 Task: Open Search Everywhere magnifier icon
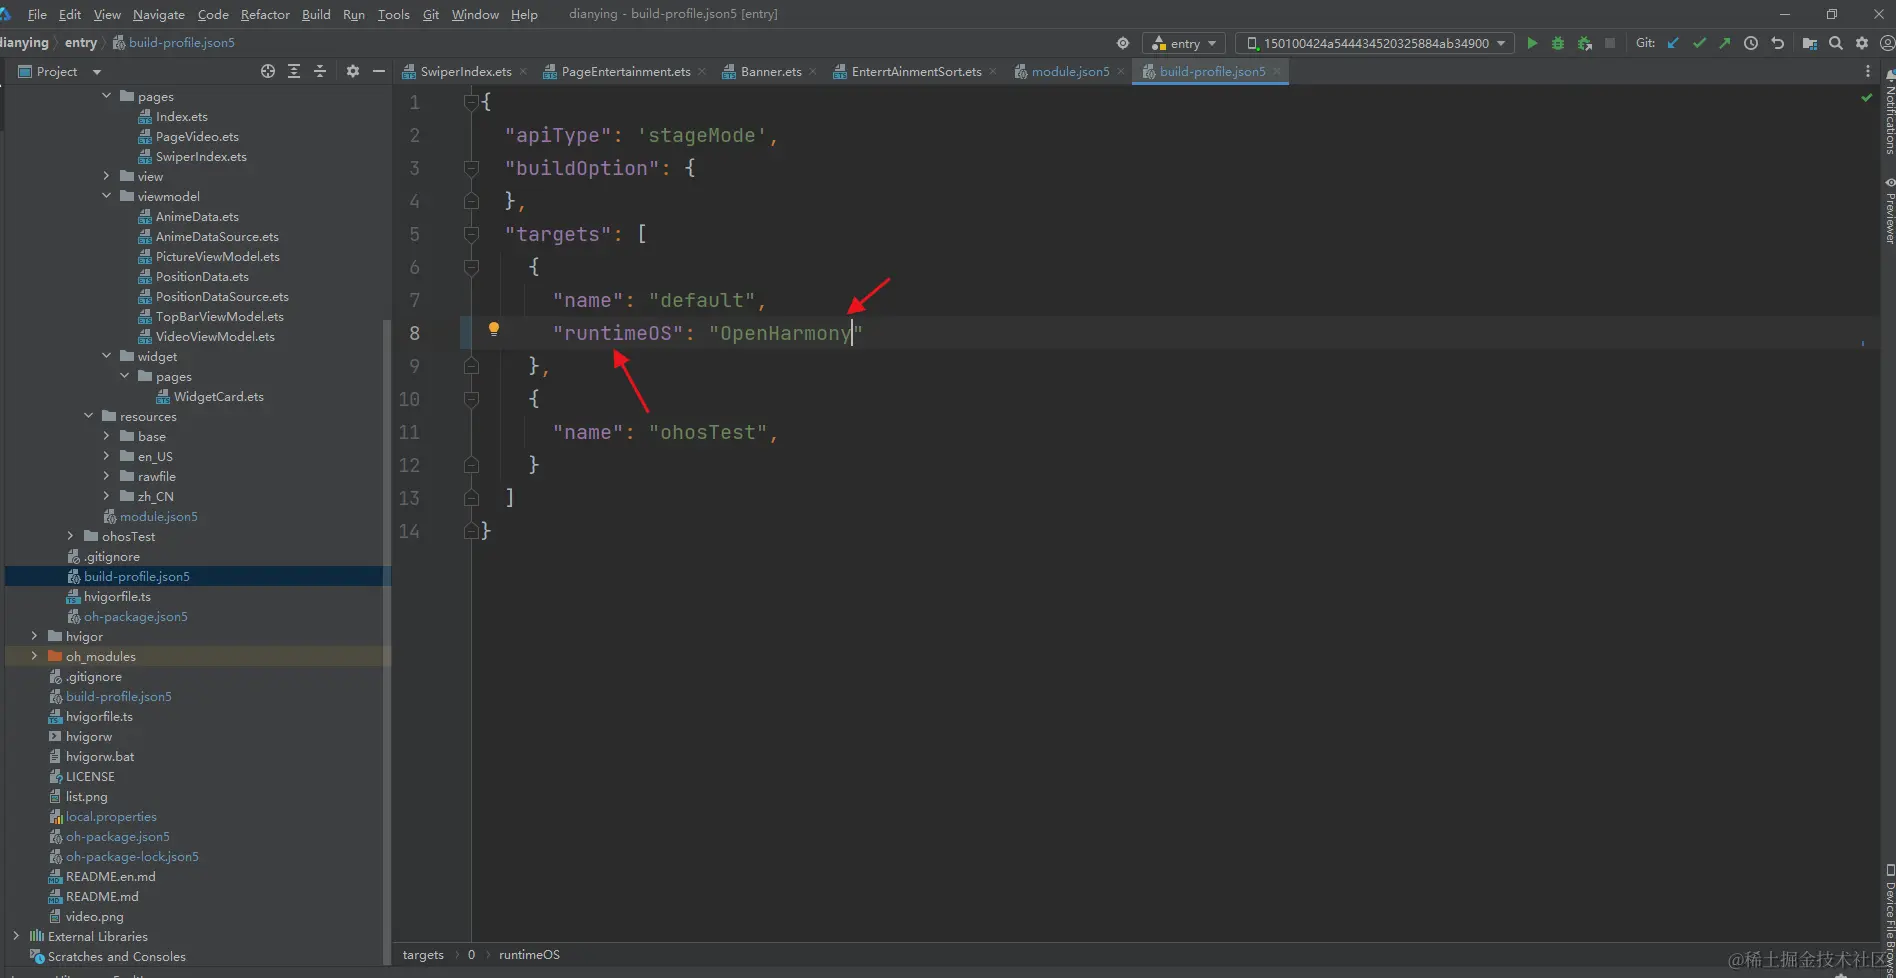point(1836,43)
